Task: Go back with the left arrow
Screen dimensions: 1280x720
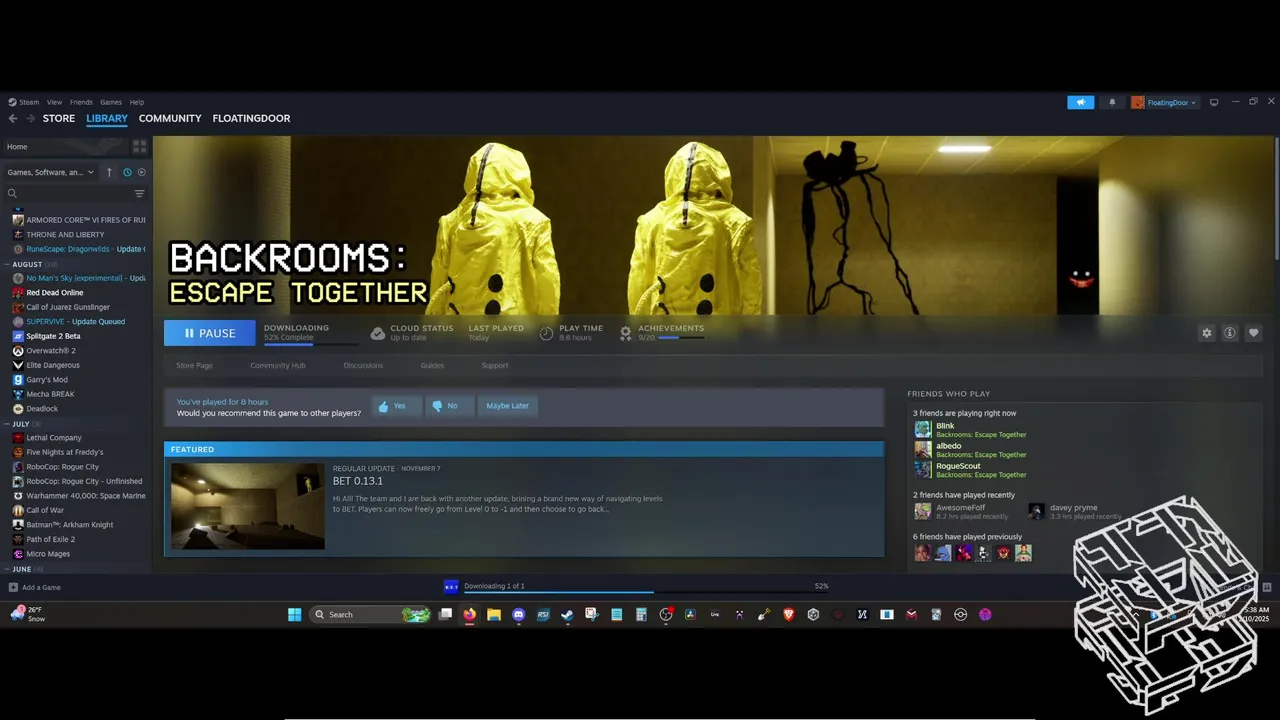Action: [x=13, y=118]
